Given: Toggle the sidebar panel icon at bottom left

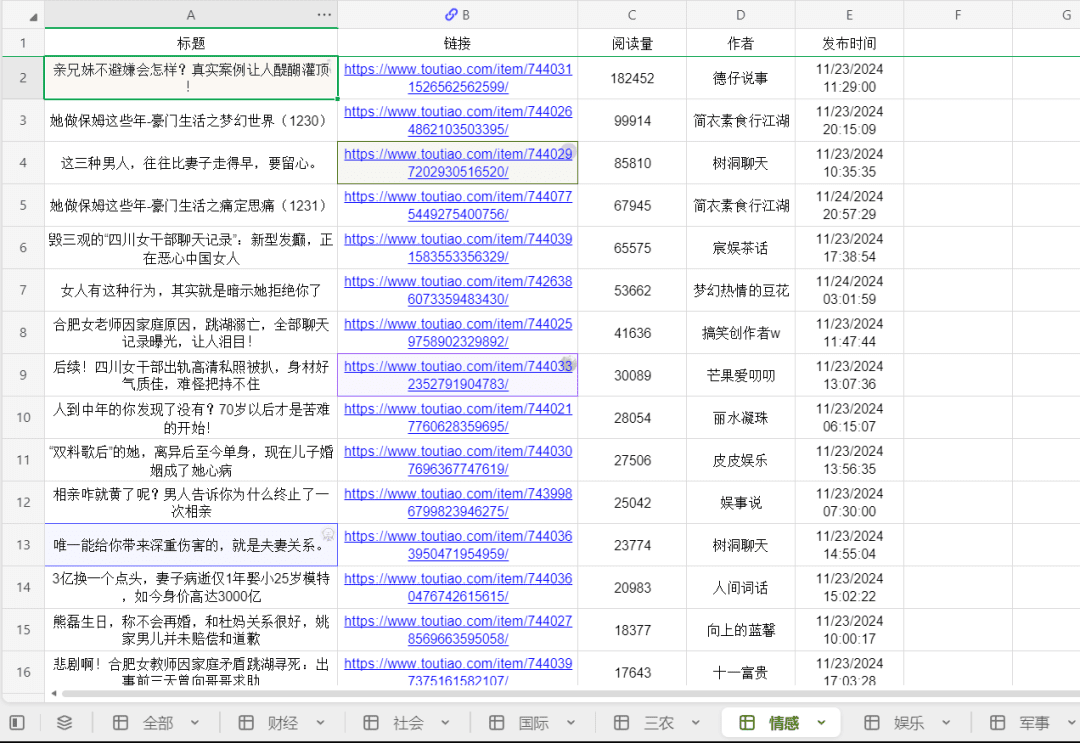Looking at the screenshot, I should click(17, 722).
